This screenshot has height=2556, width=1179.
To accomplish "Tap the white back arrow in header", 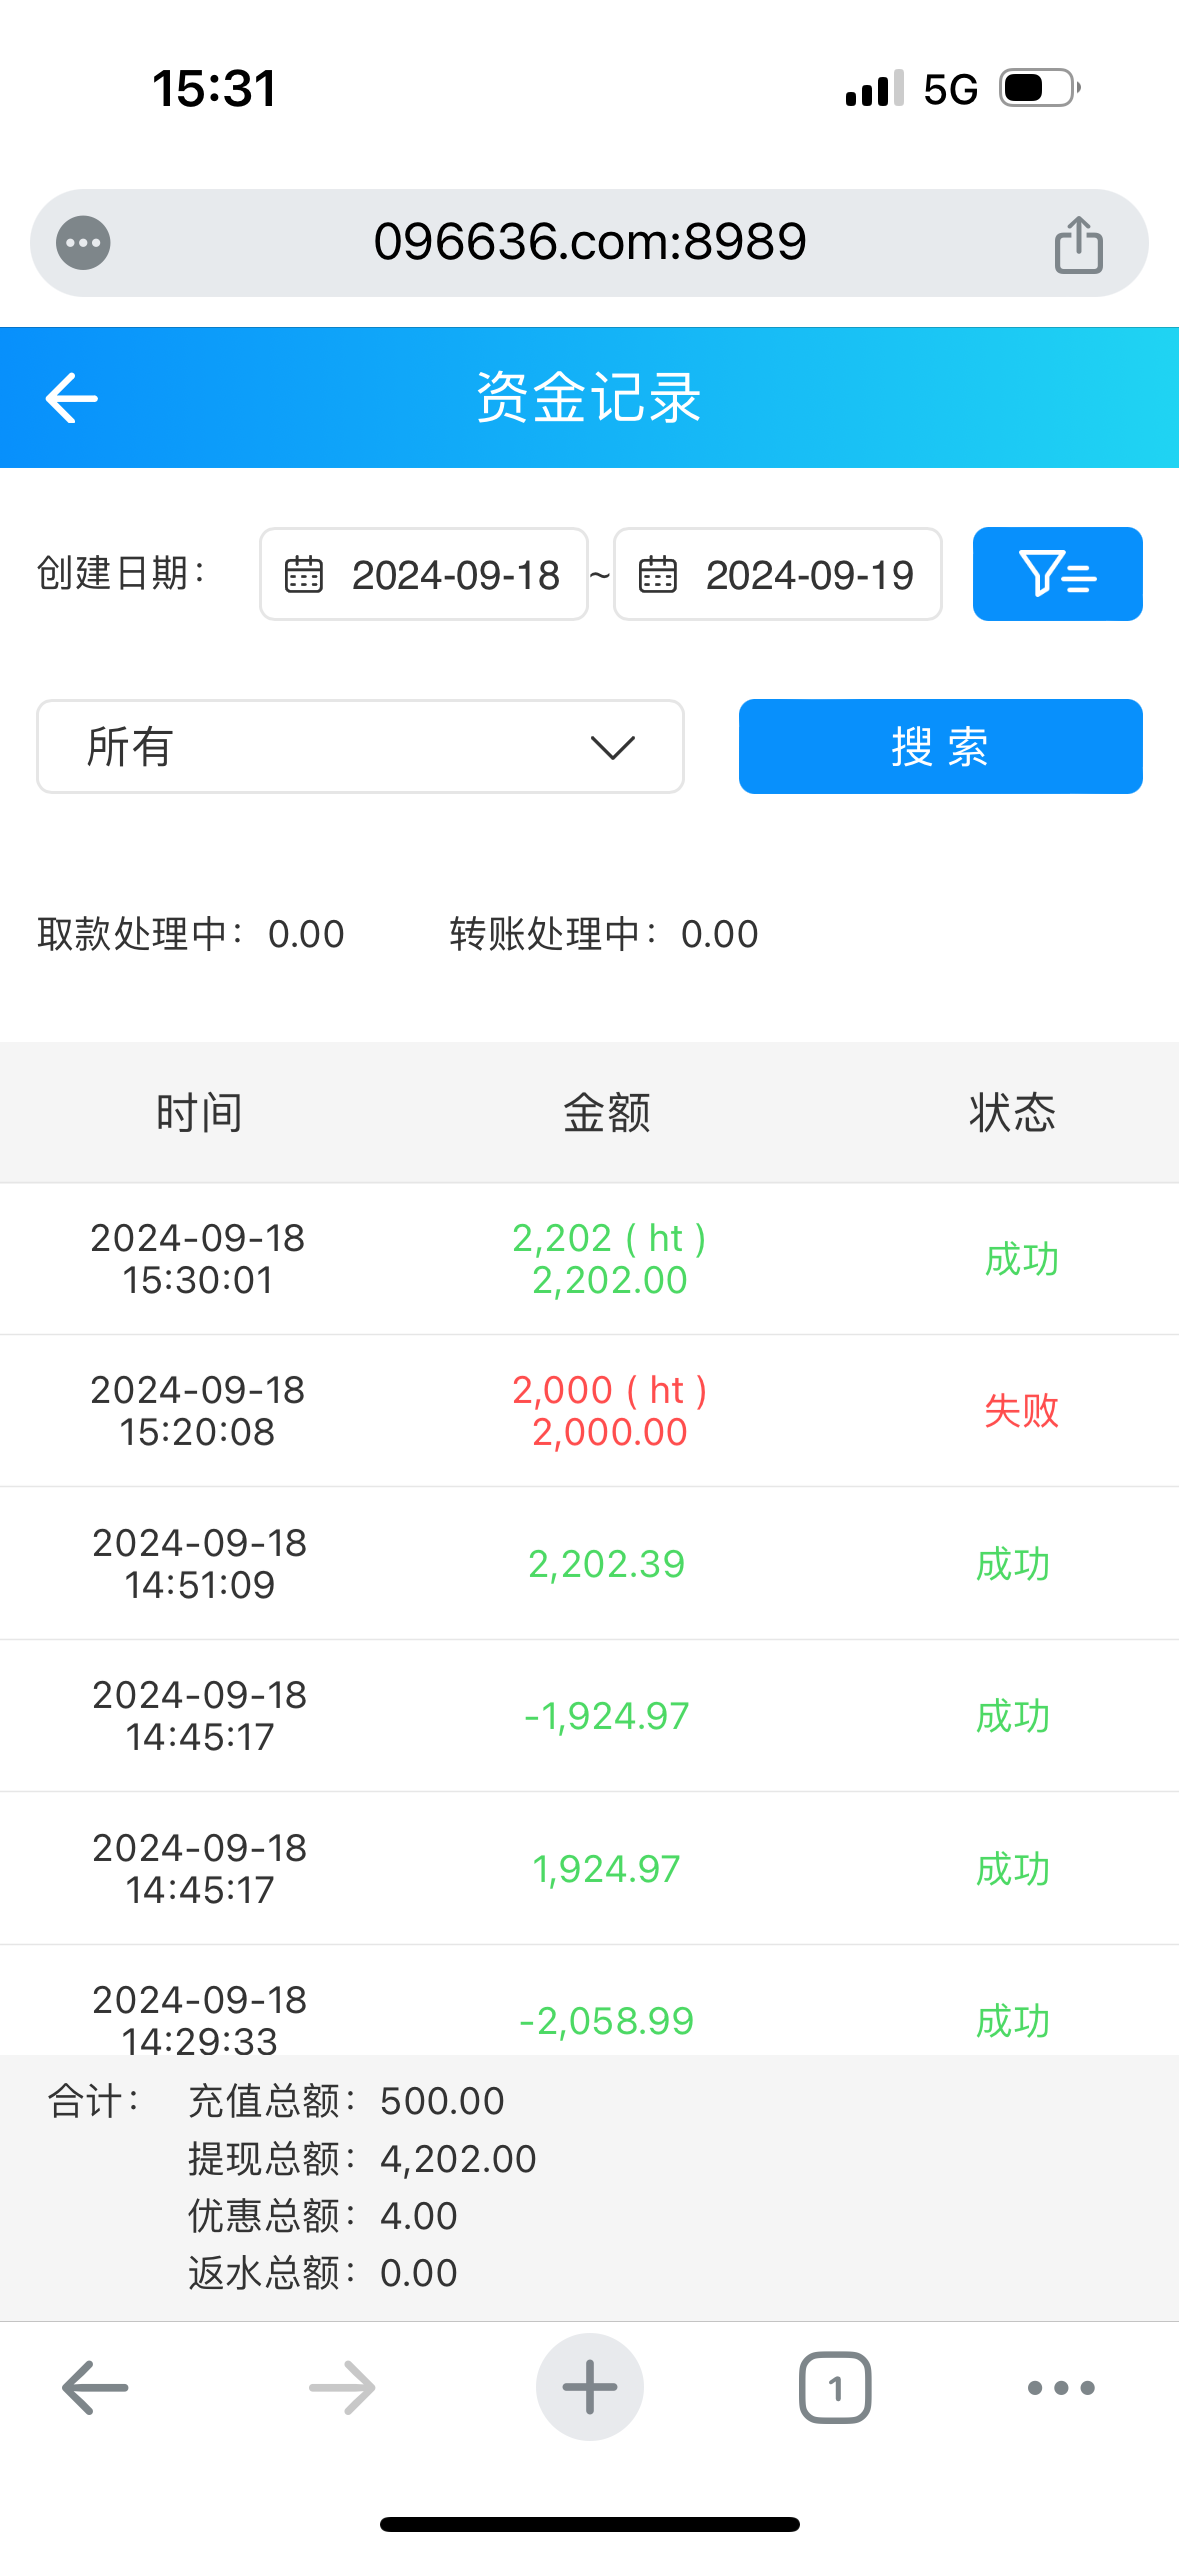I will coord(72,398).
